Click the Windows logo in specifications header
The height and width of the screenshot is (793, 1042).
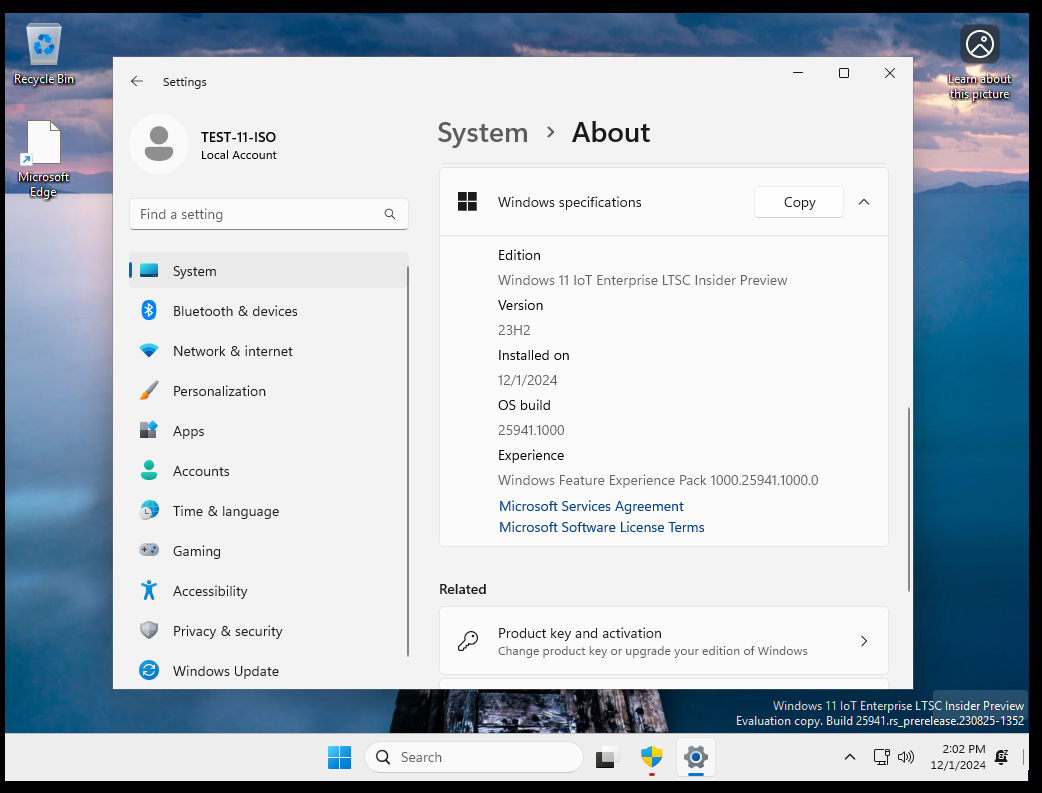pos(467,201)
